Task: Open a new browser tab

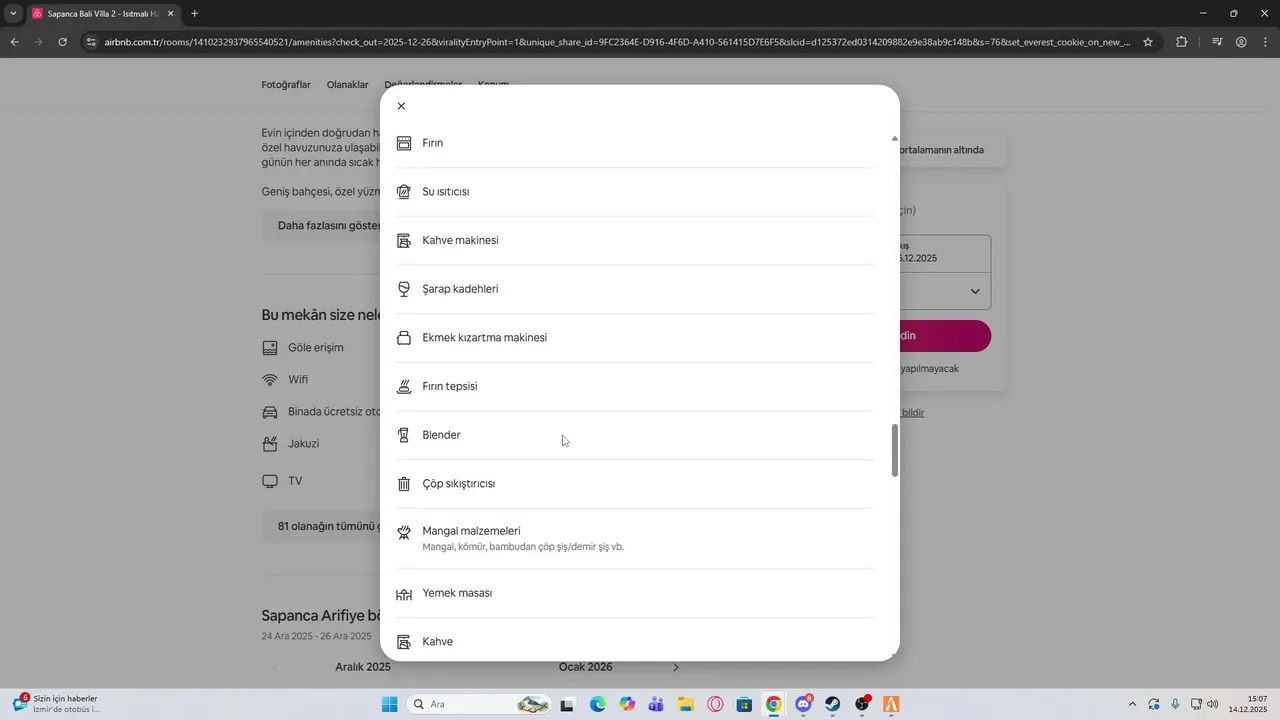Action: pyautogui.click(x=194, y=14)
